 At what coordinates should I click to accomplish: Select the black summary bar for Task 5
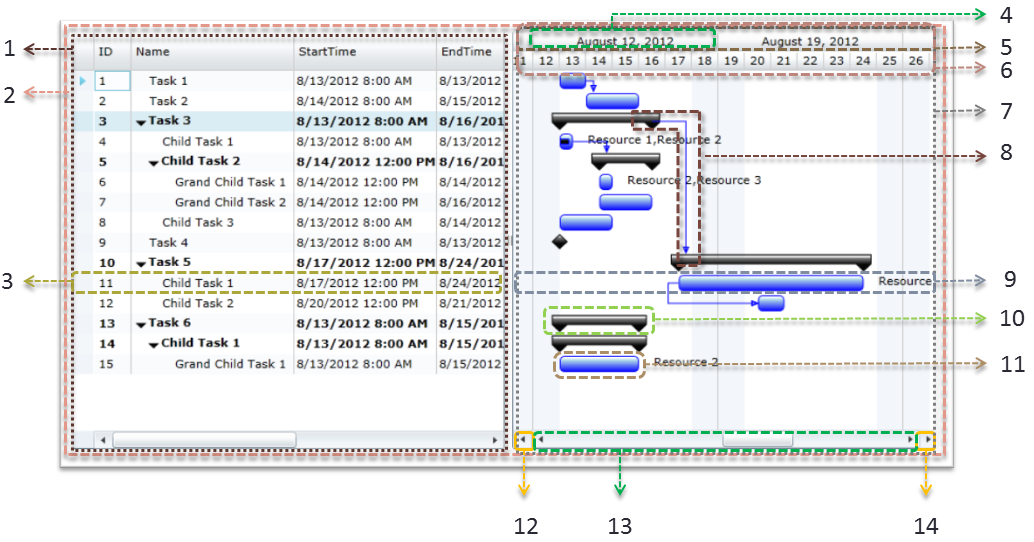(x=770, y=260)
